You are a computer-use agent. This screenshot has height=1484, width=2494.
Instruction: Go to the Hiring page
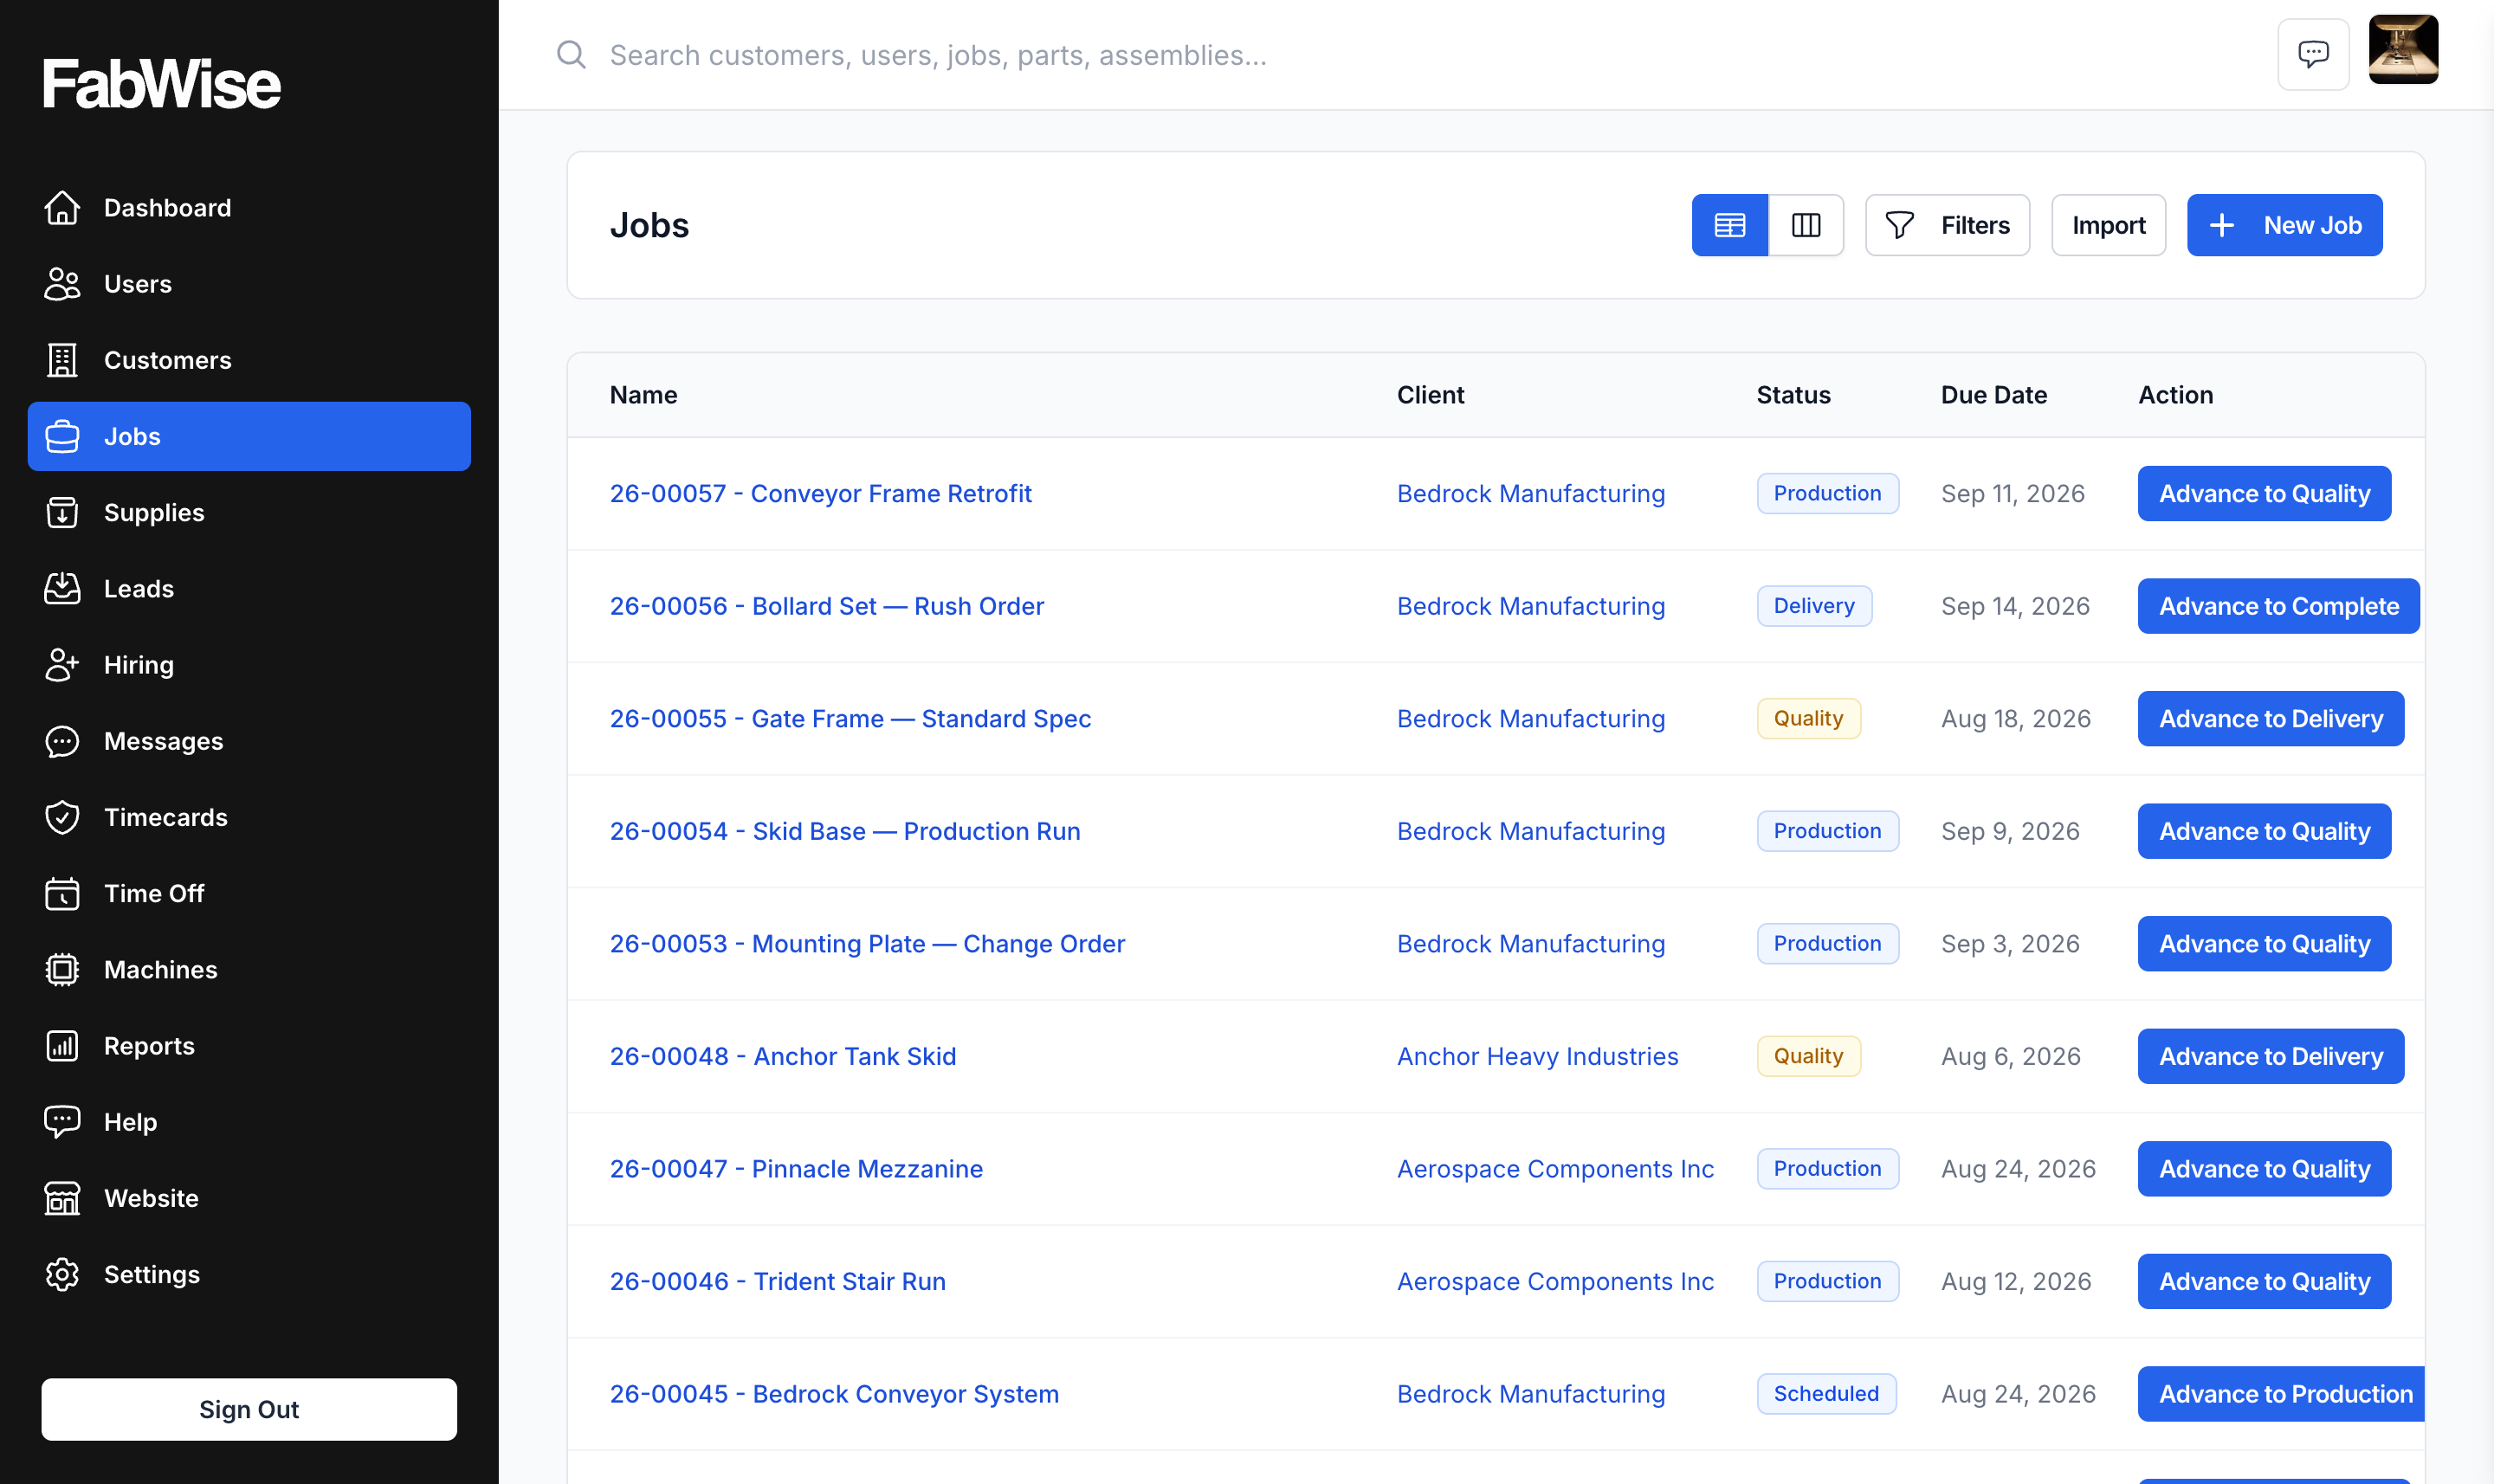pyautogui.click(x=249, y=665)
